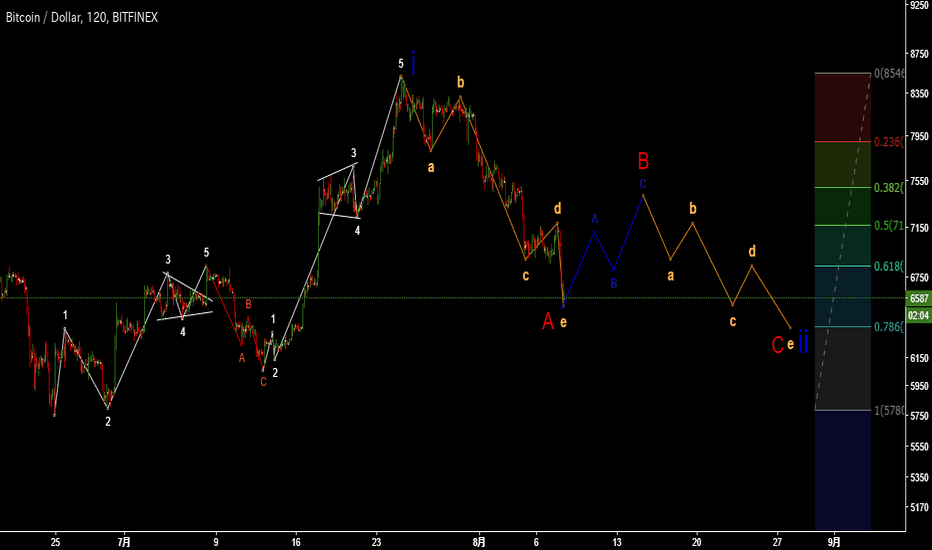Click the 16 date label on time axis
932x550 pixels.
(296, 542)
